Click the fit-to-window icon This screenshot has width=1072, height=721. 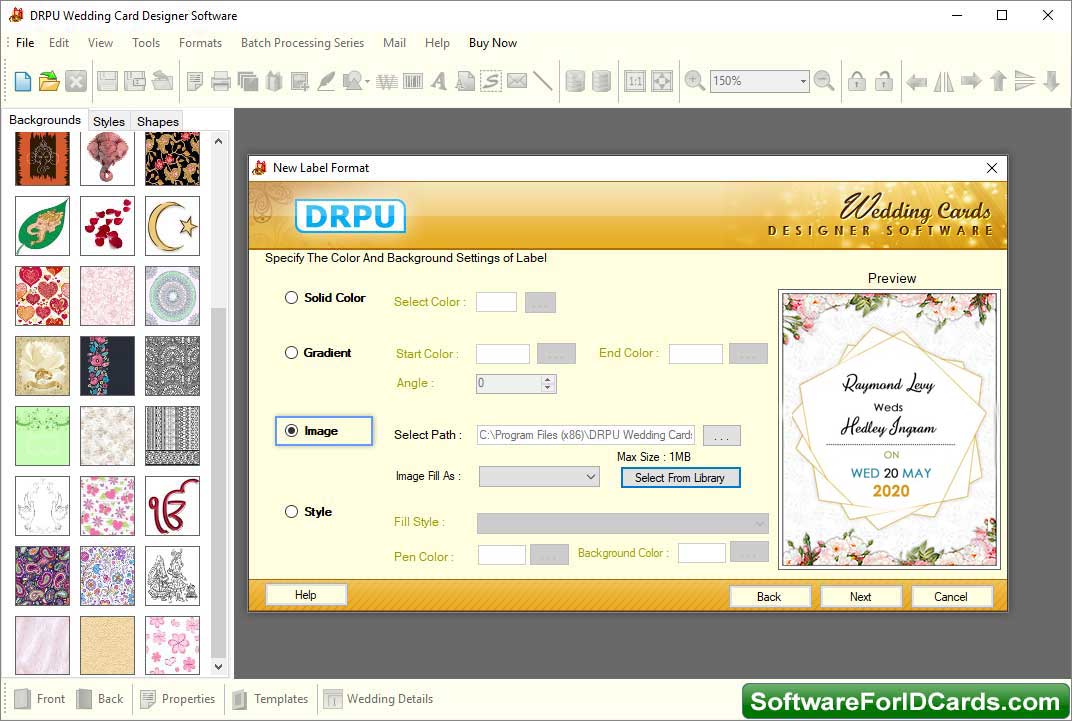click(x=662, y=81)
